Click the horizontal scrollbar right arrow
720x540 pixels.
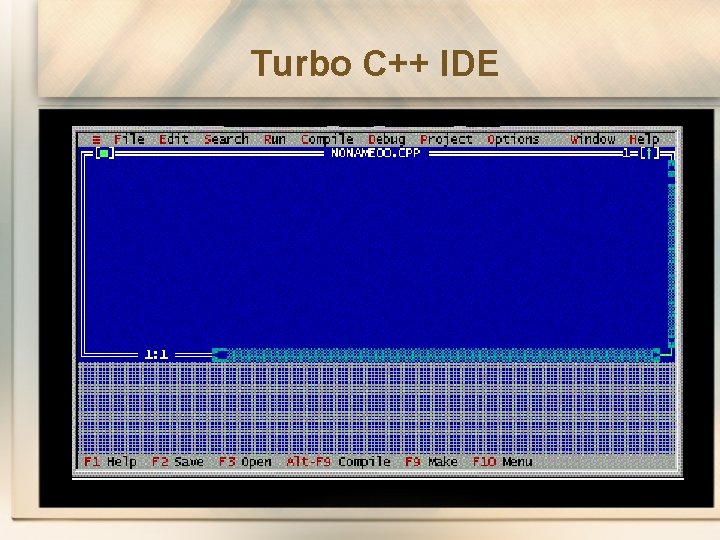pyautogui.click(x=656, y=354)
